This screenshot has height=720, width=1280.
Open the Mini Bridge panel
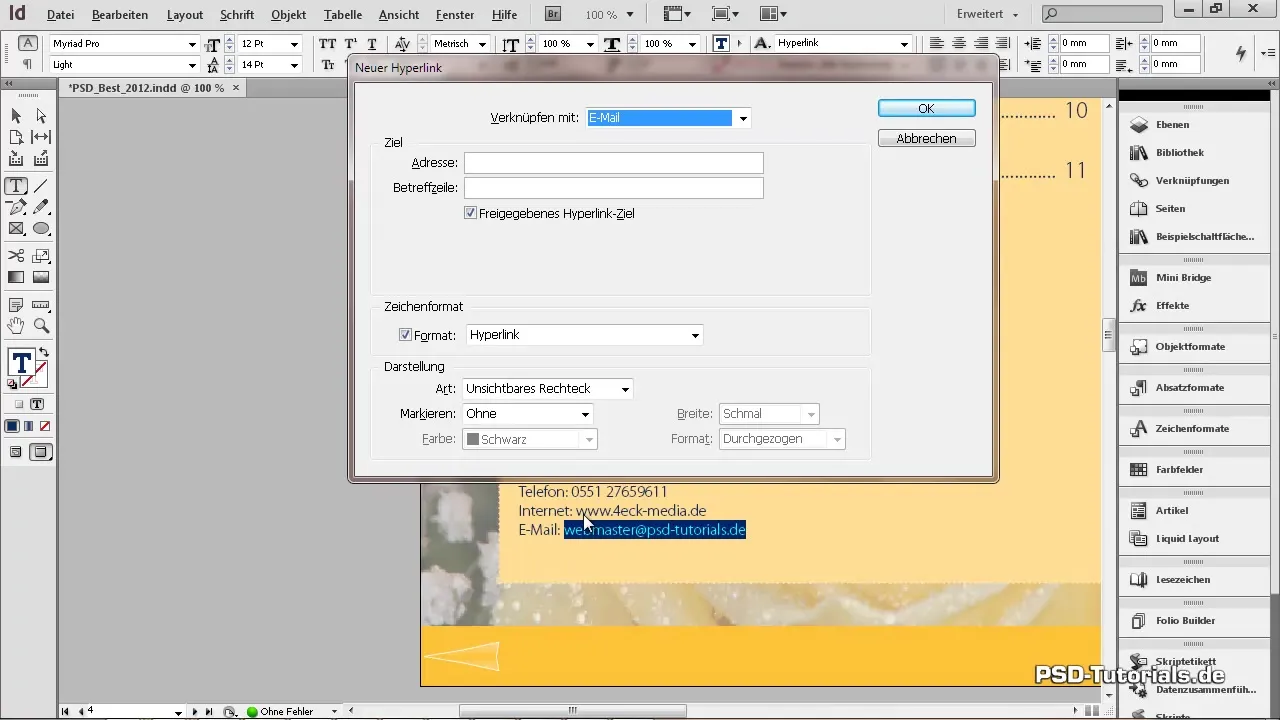[1183, 278]
